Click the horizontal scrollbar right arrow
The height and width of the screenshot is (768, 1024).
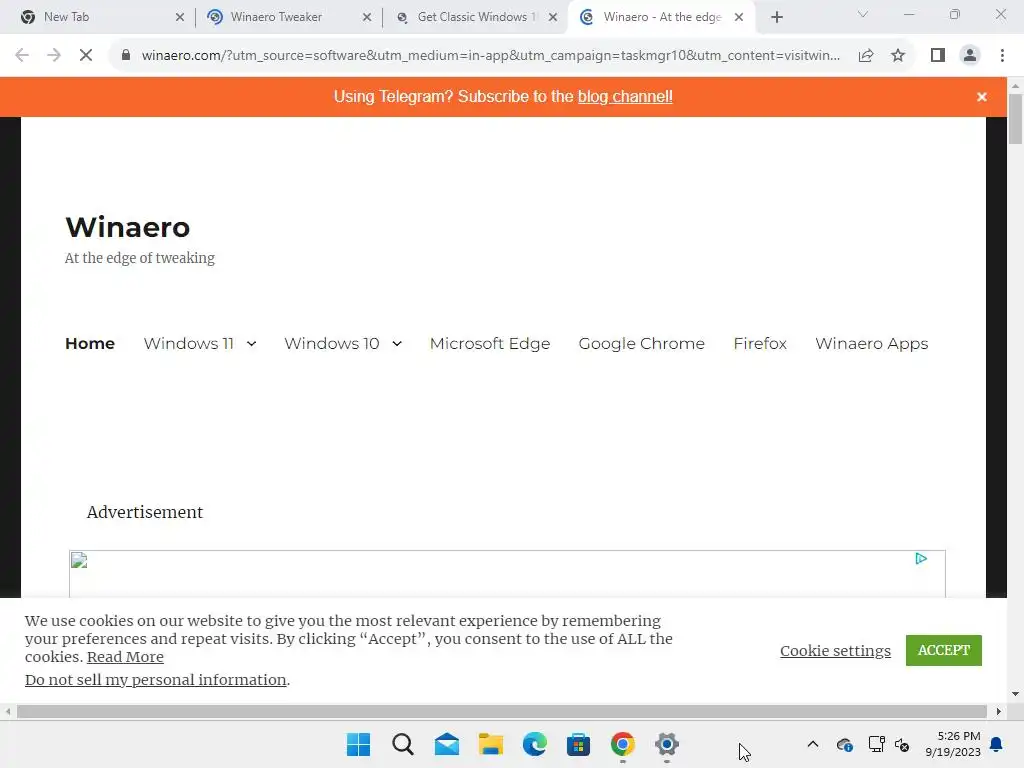pyautogui.click(x=999, y=712)
